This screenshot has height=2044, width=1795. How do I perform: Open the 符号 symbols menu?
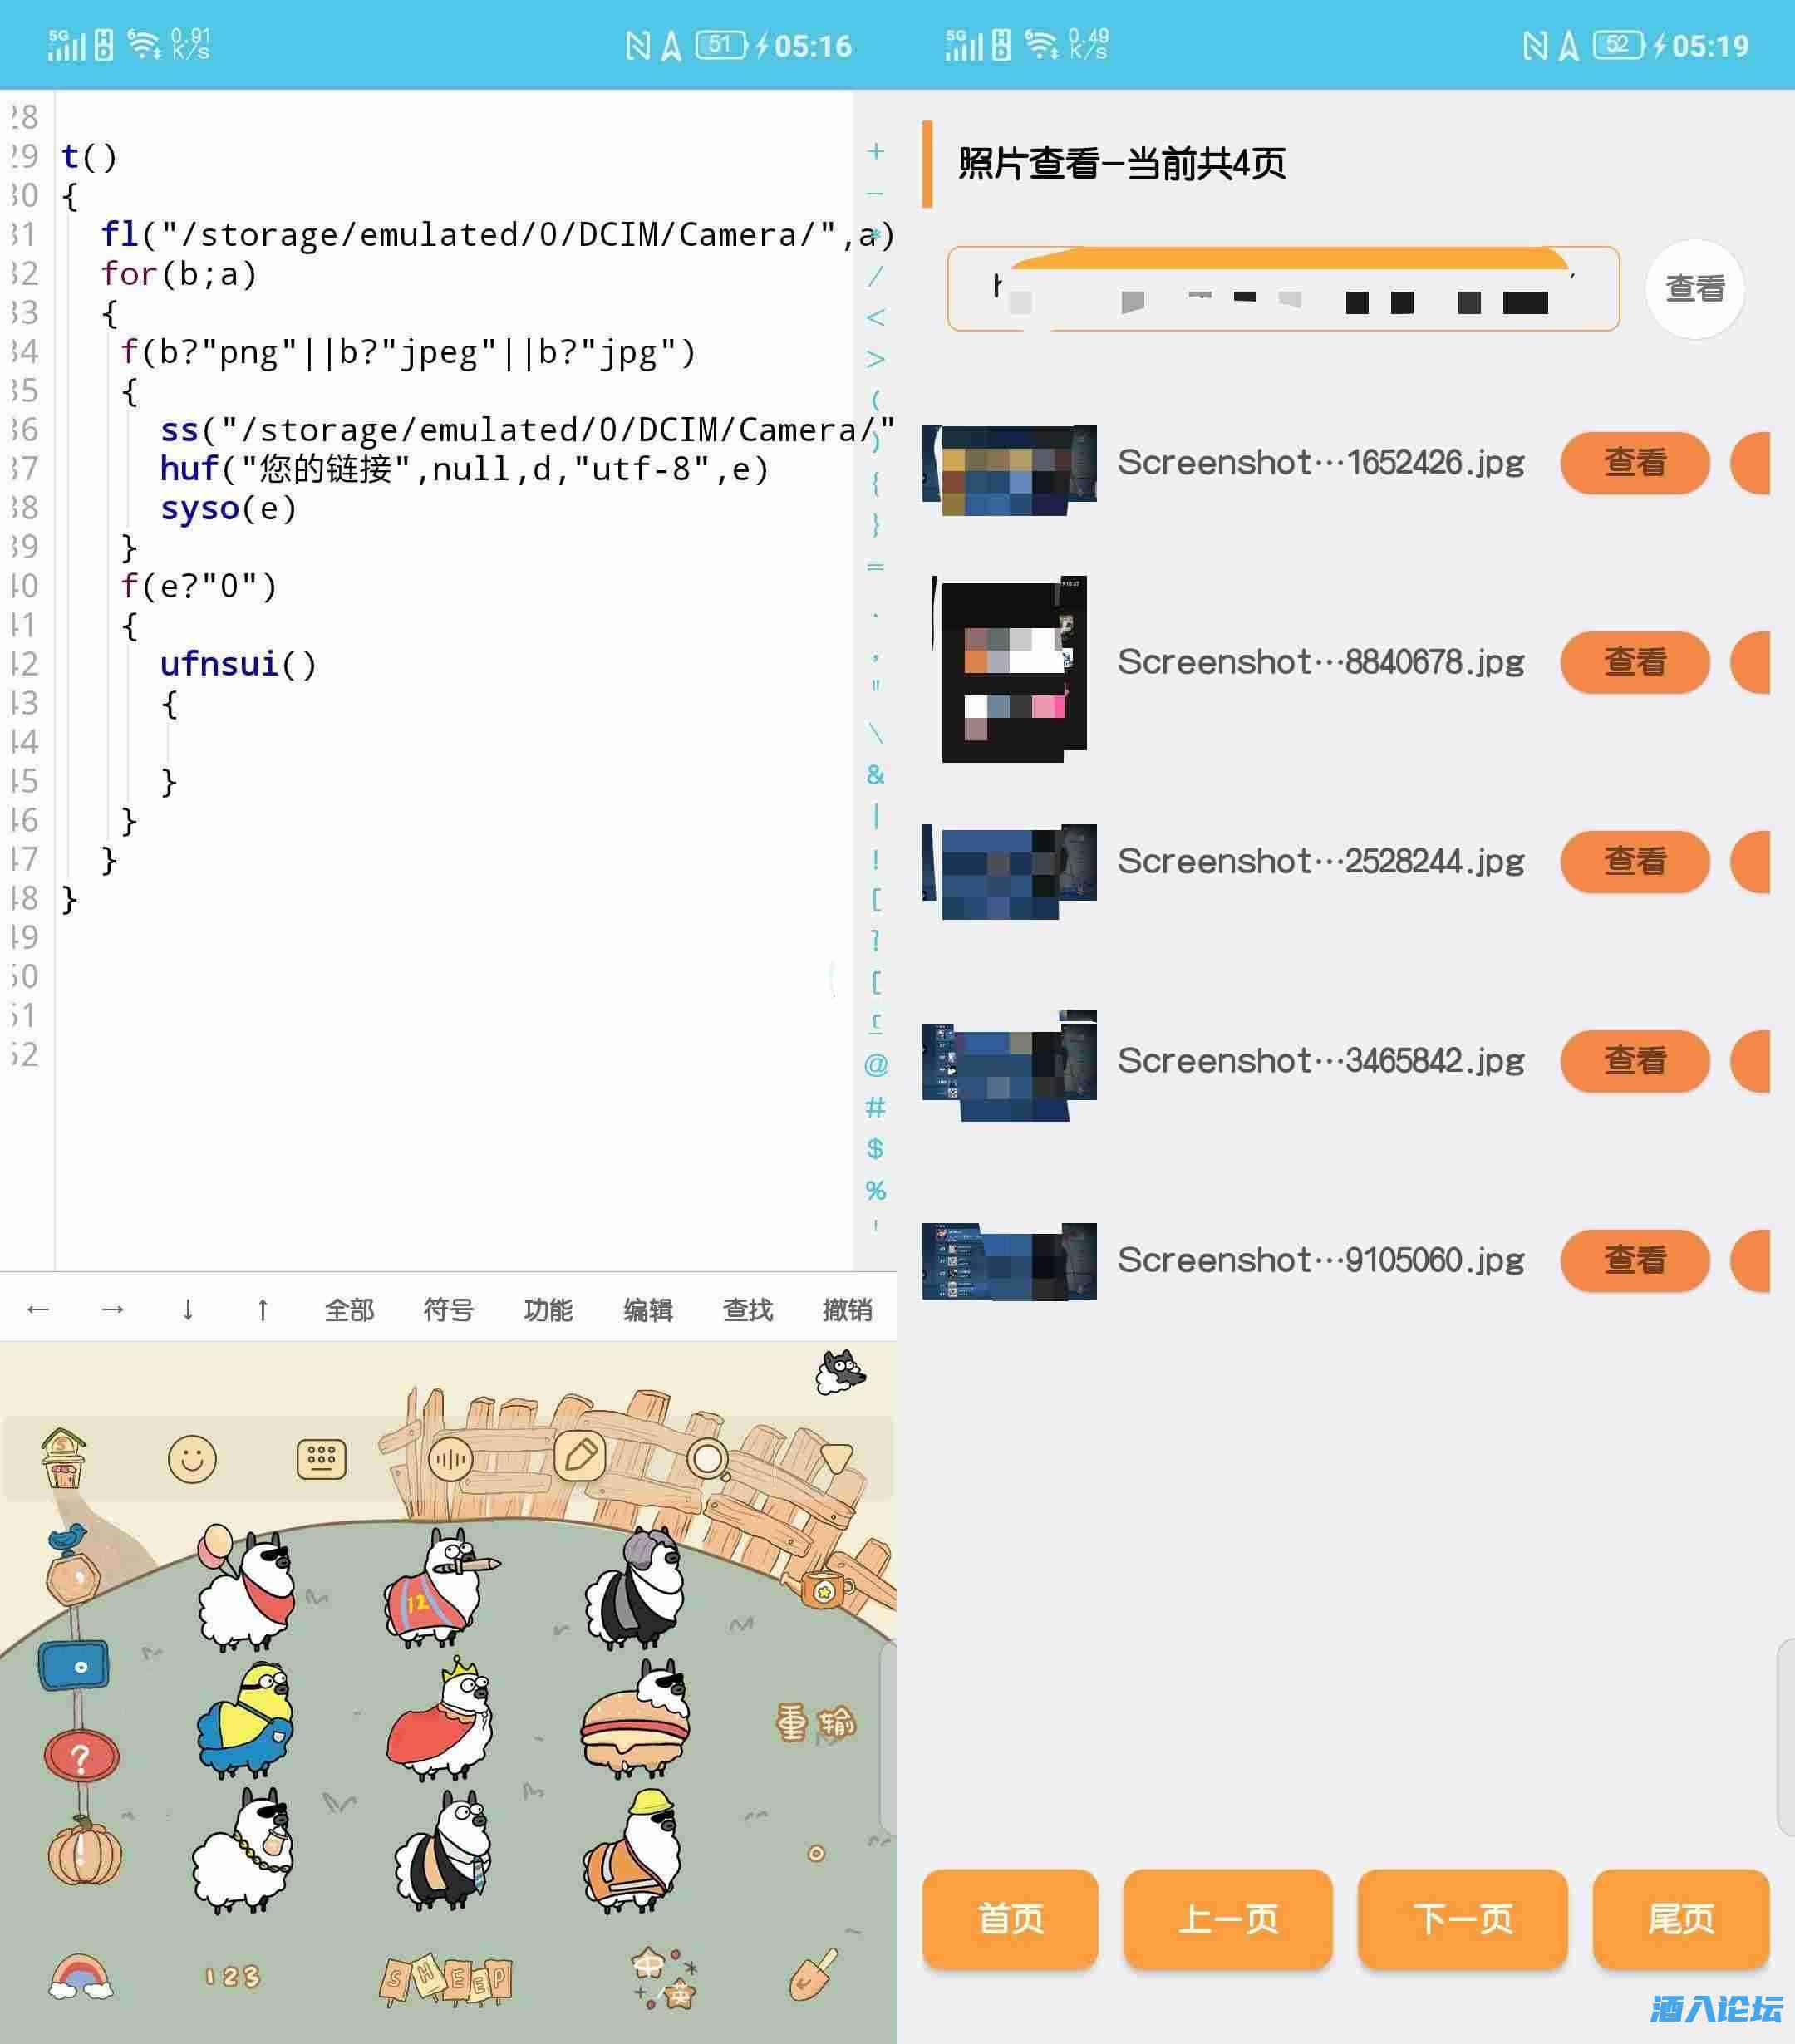[x=448, y=1310]
